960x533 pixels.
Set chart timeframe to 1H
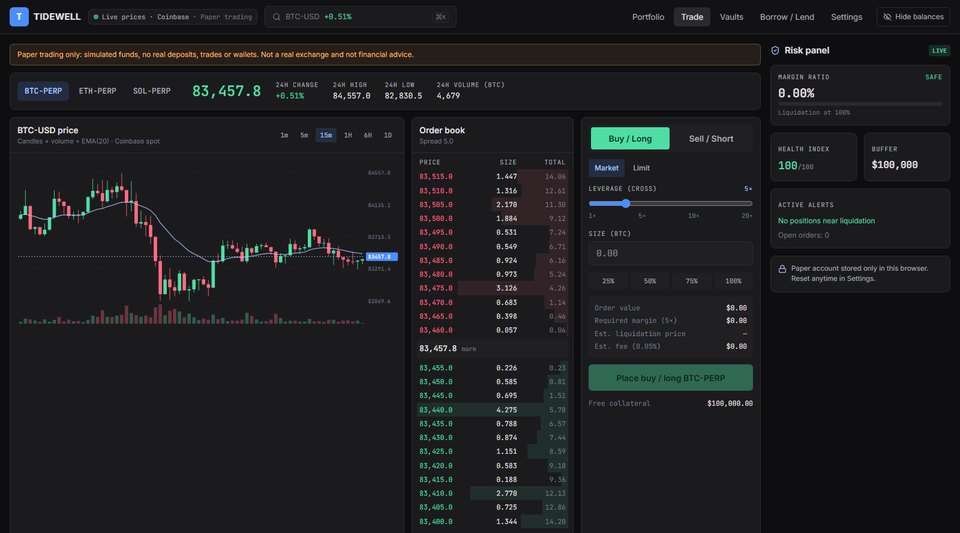click(x=348, y=135)
